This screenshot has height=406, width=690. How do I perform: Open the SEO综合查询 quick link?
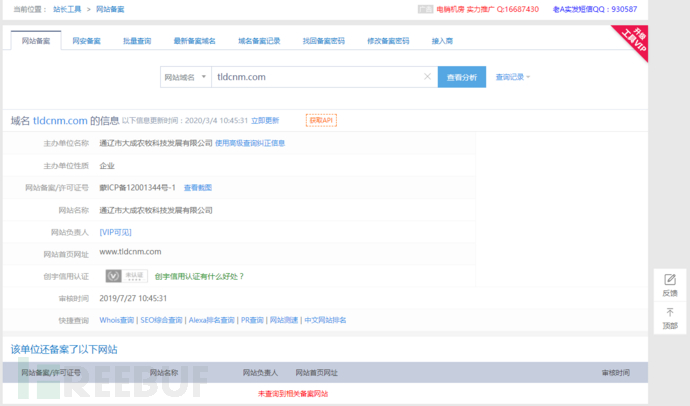point(161,320)
